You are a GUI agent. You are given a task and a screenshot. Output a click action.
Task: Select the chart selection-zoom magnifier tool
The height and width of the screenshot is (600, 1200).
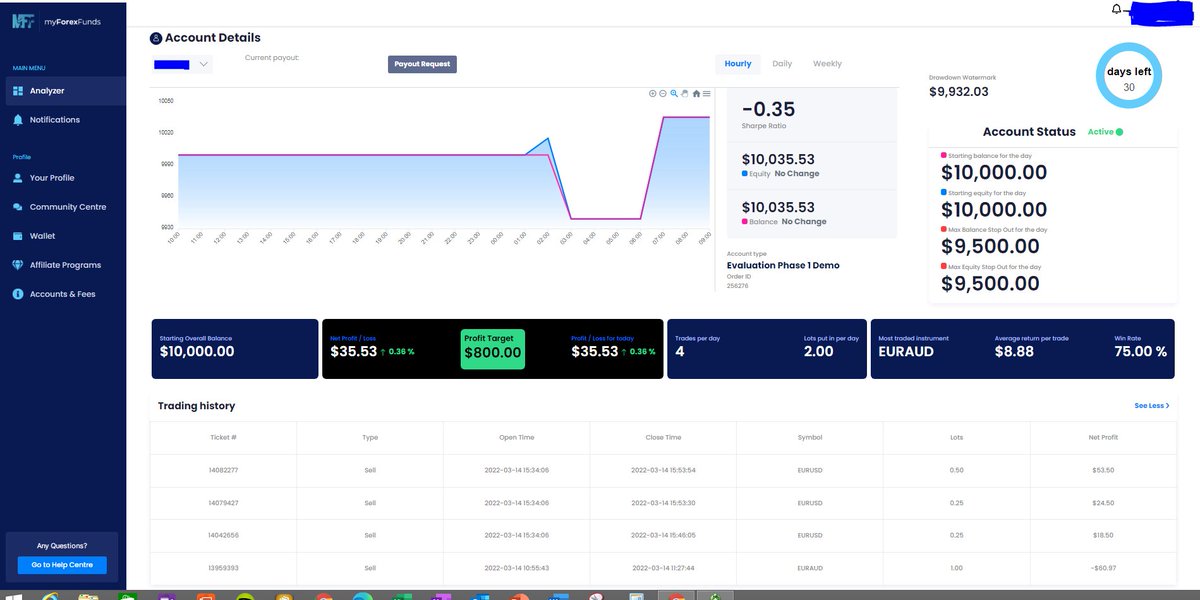[x=674, y=93]
